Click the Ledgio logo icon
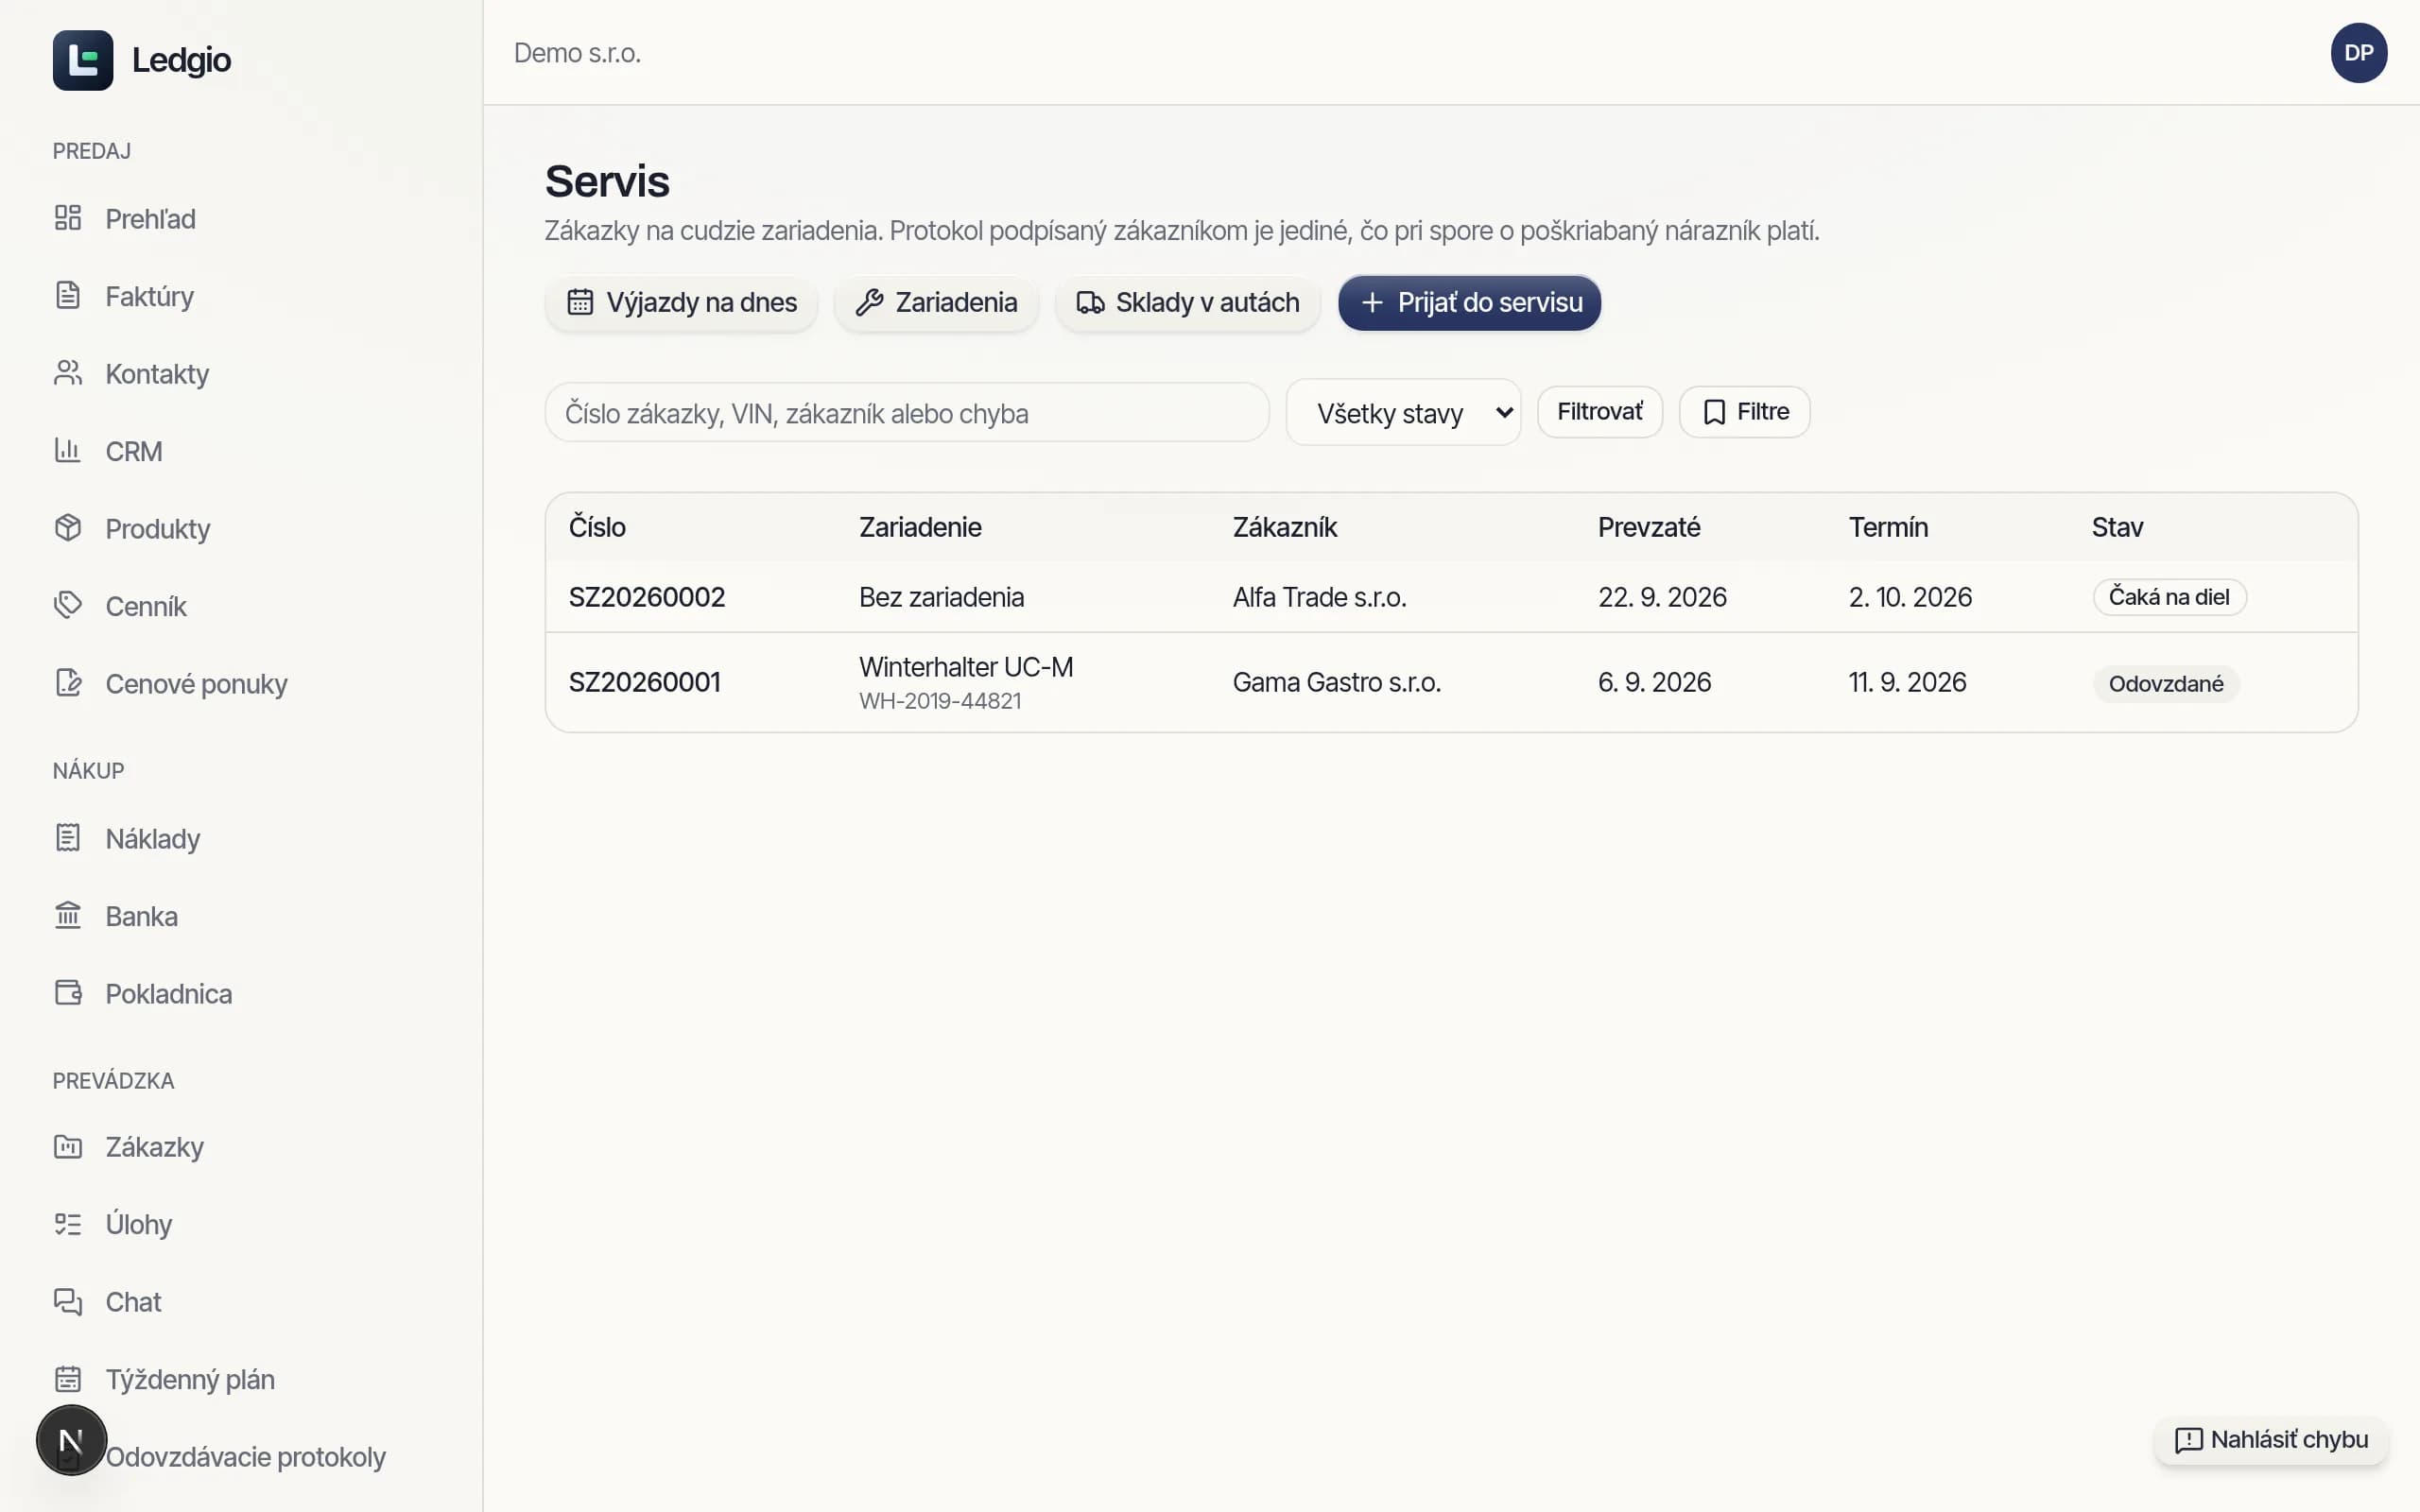The height and width of the screenshot is (1512, 2420). click(x=83, y=60)
